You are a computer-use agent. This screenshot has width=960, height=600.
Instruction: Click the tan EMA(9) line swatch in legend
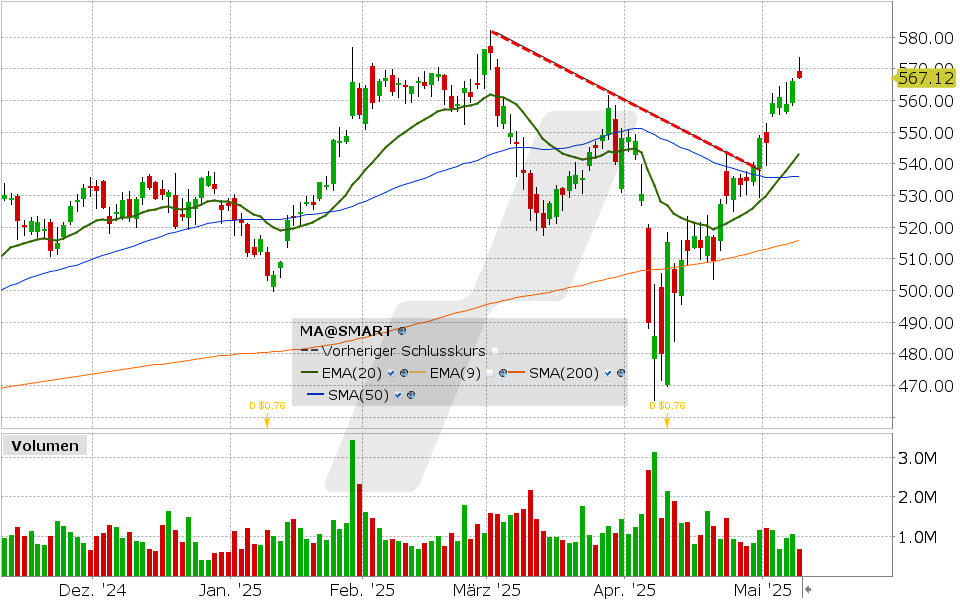pos(417,373)
